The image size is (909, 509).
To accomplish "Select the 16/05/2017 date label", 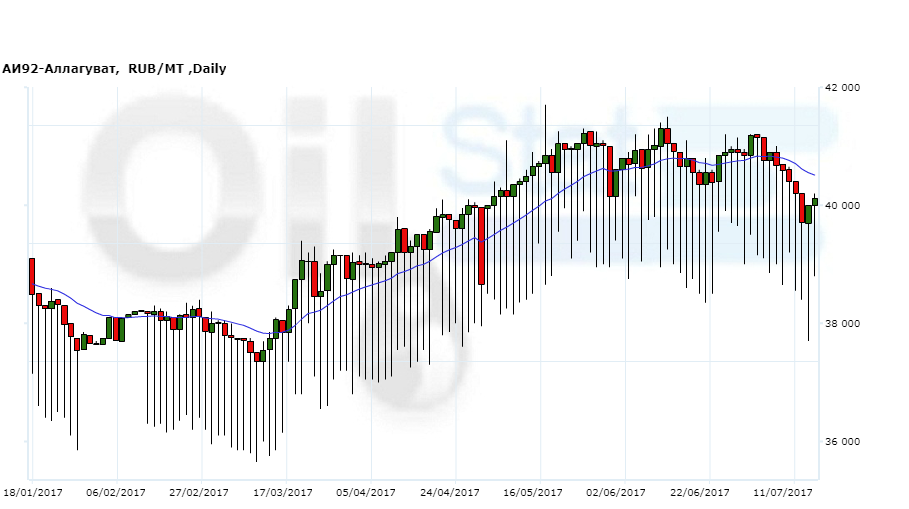I will [x=534, y=493].
